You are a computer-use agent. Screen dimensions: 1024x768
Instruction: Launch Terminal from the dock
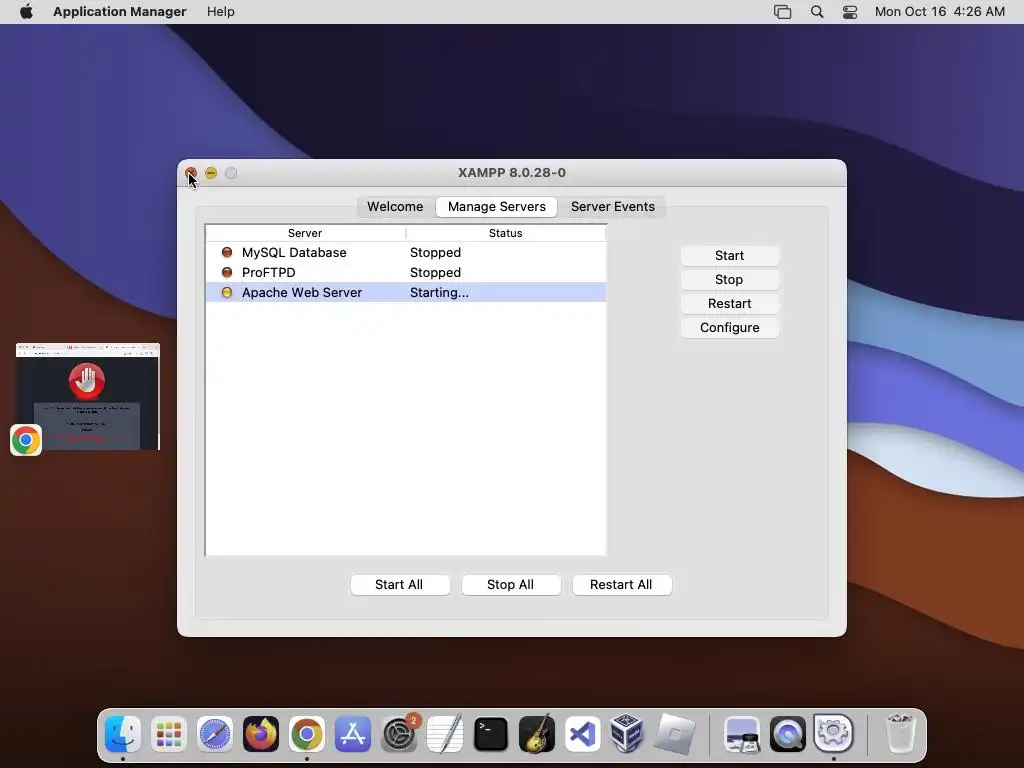(490, 734)
